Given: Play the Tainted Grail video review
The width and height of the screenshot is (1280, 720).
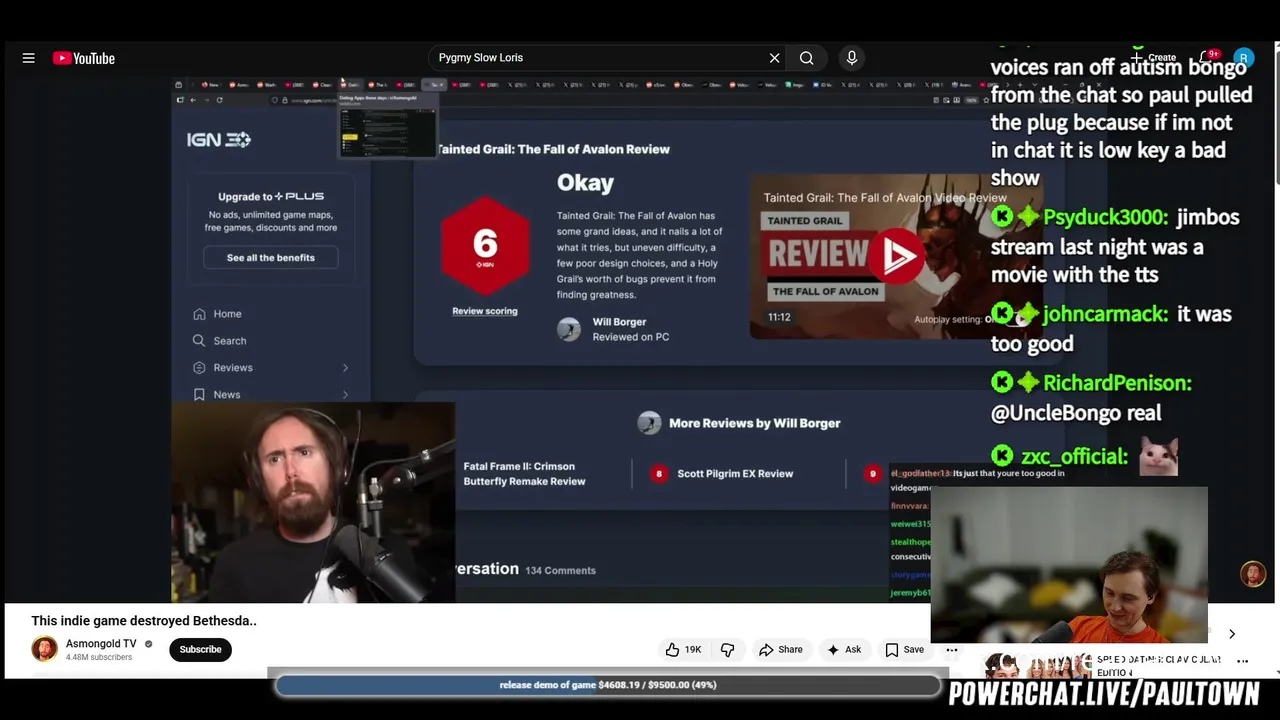Looking at the screenshot, I should 897,257.
